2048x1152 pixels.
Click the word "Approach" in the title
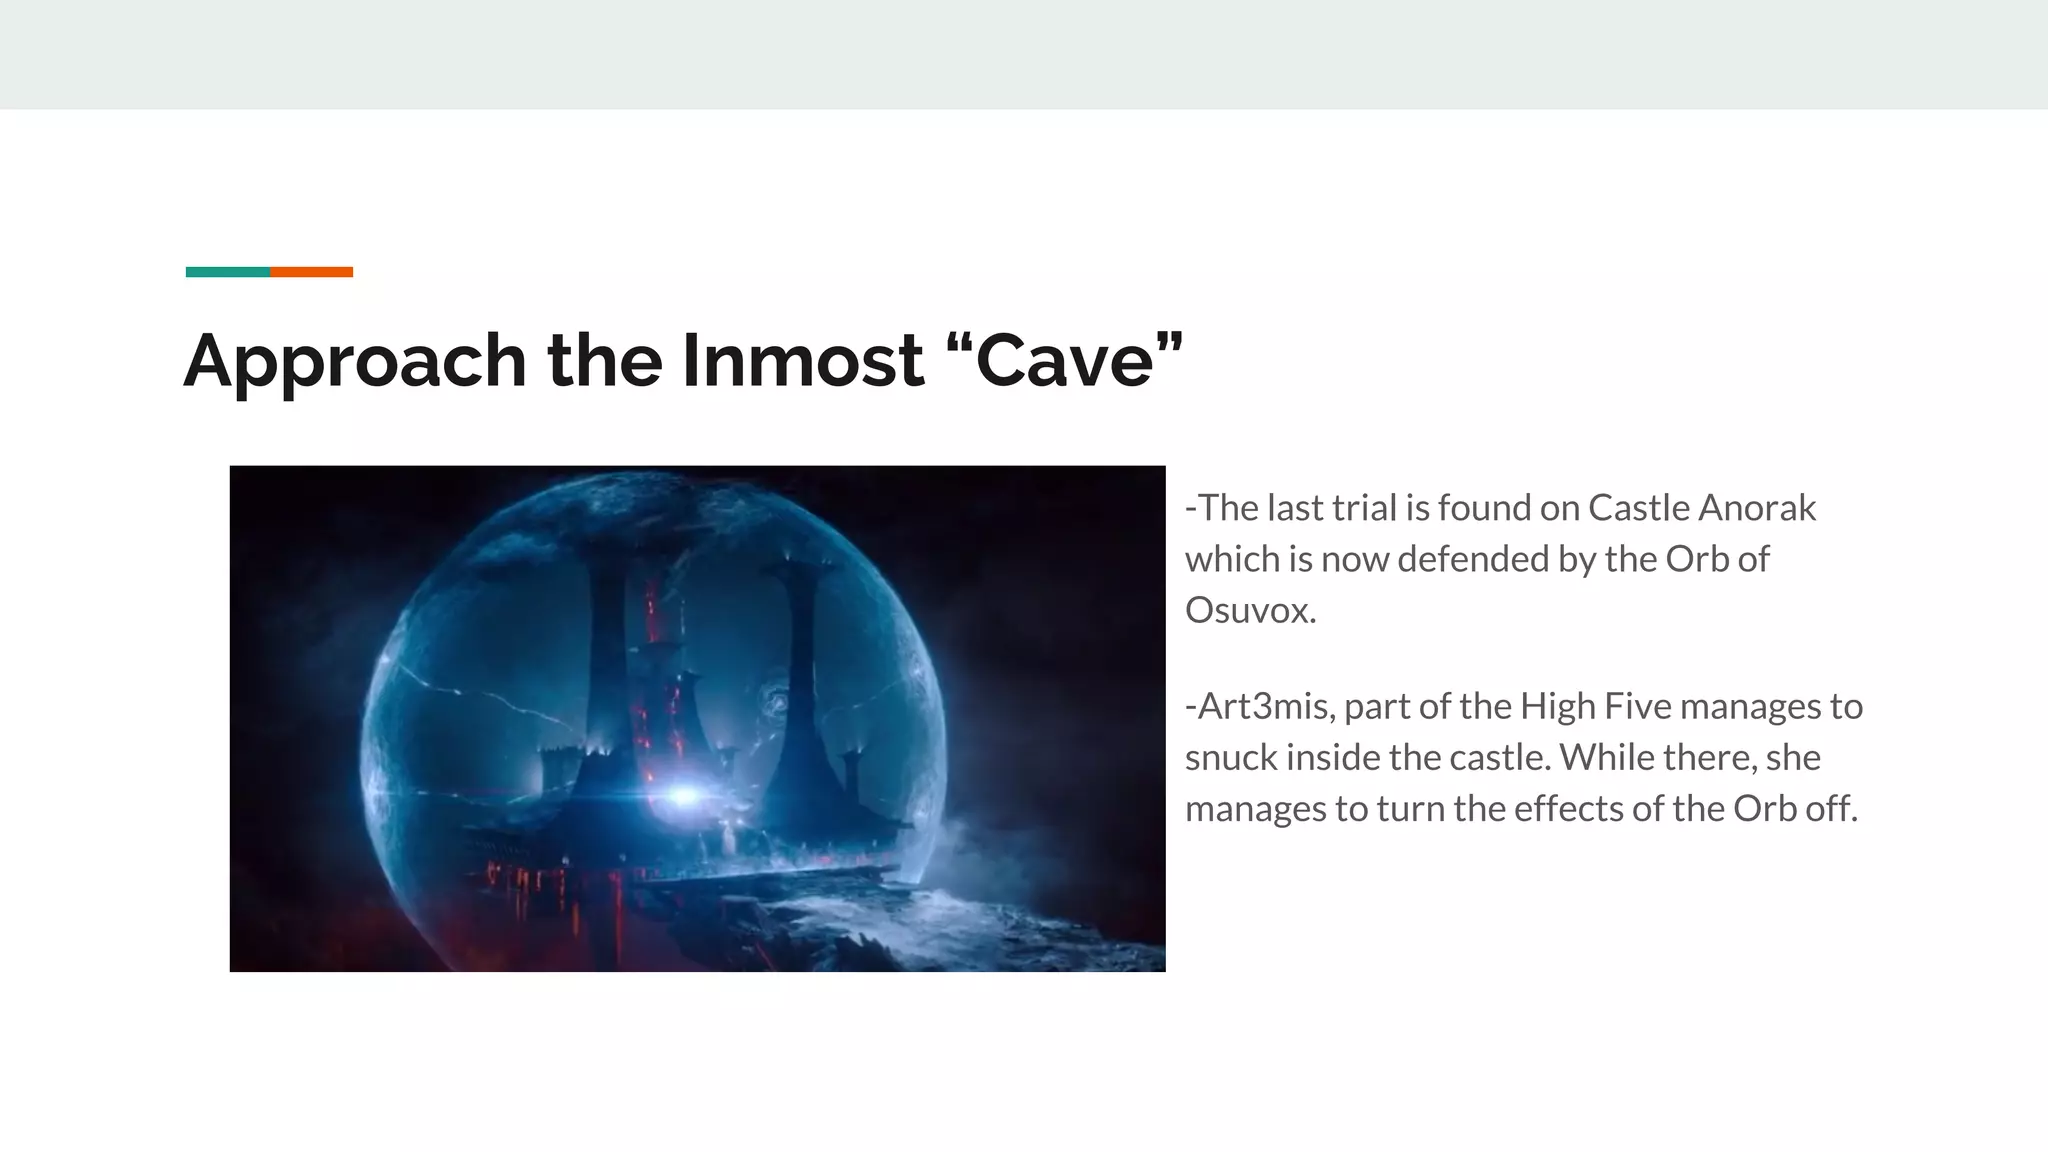click(355, 362)
